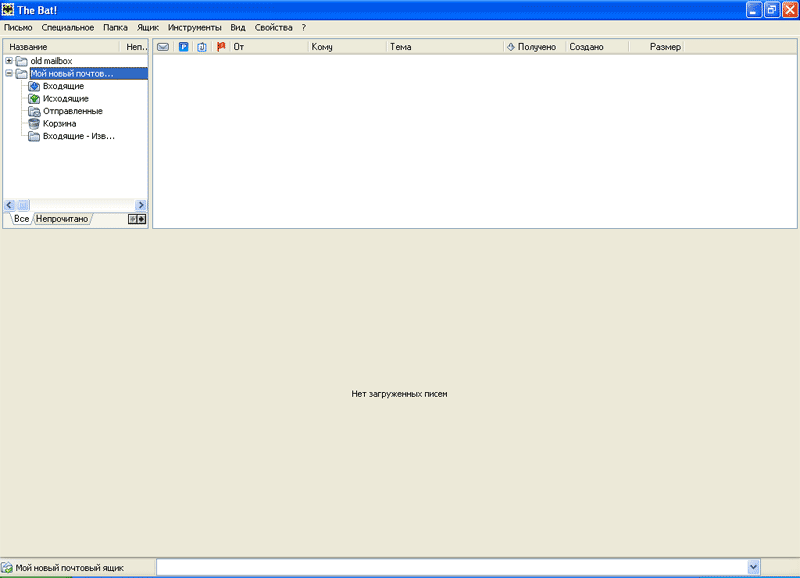Sort messages by Кому column
The height and width of the screenshot is (578, 800).
pos(347,47)
